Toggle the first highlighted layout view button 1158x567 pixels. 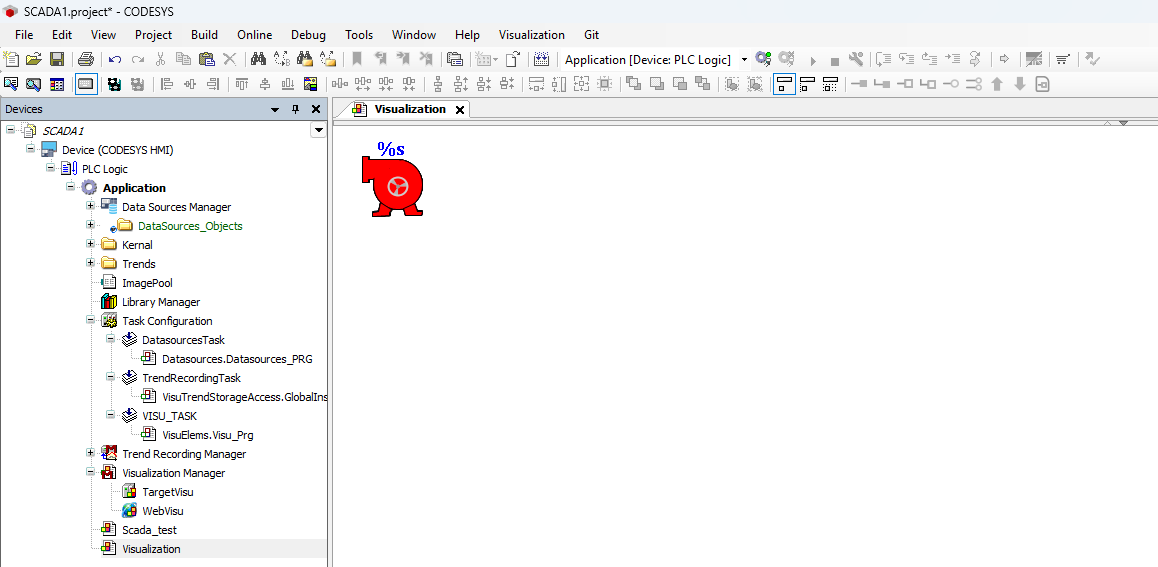click(784, 84)
